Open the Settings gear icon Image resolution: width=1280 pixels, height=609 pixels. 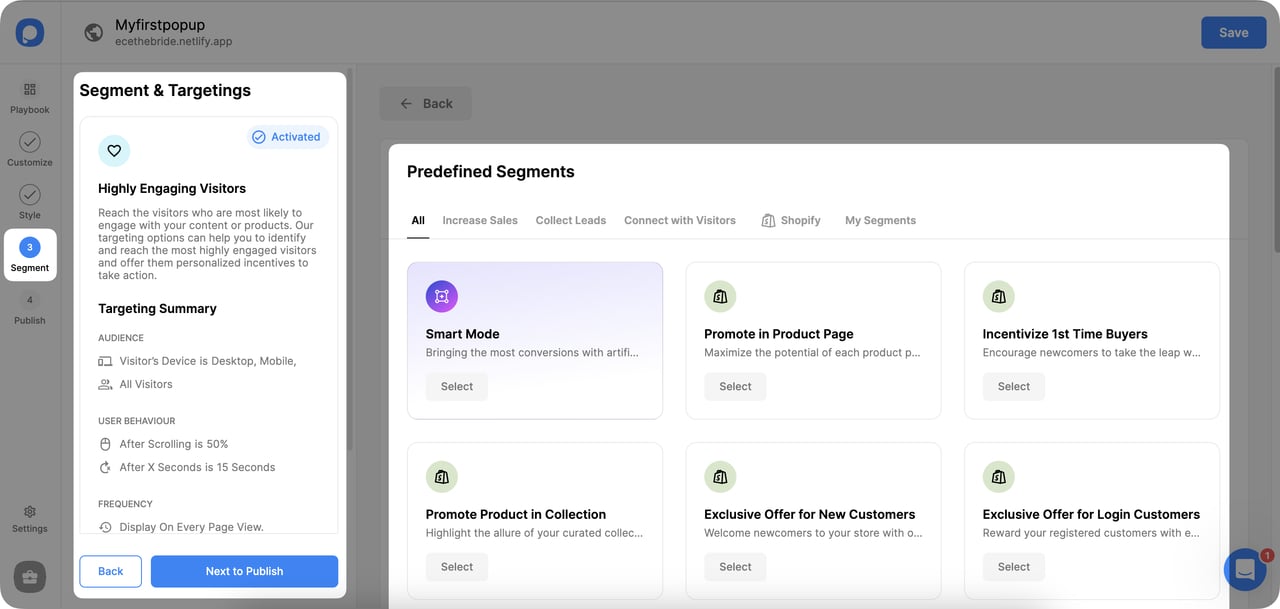pos(30,512)
